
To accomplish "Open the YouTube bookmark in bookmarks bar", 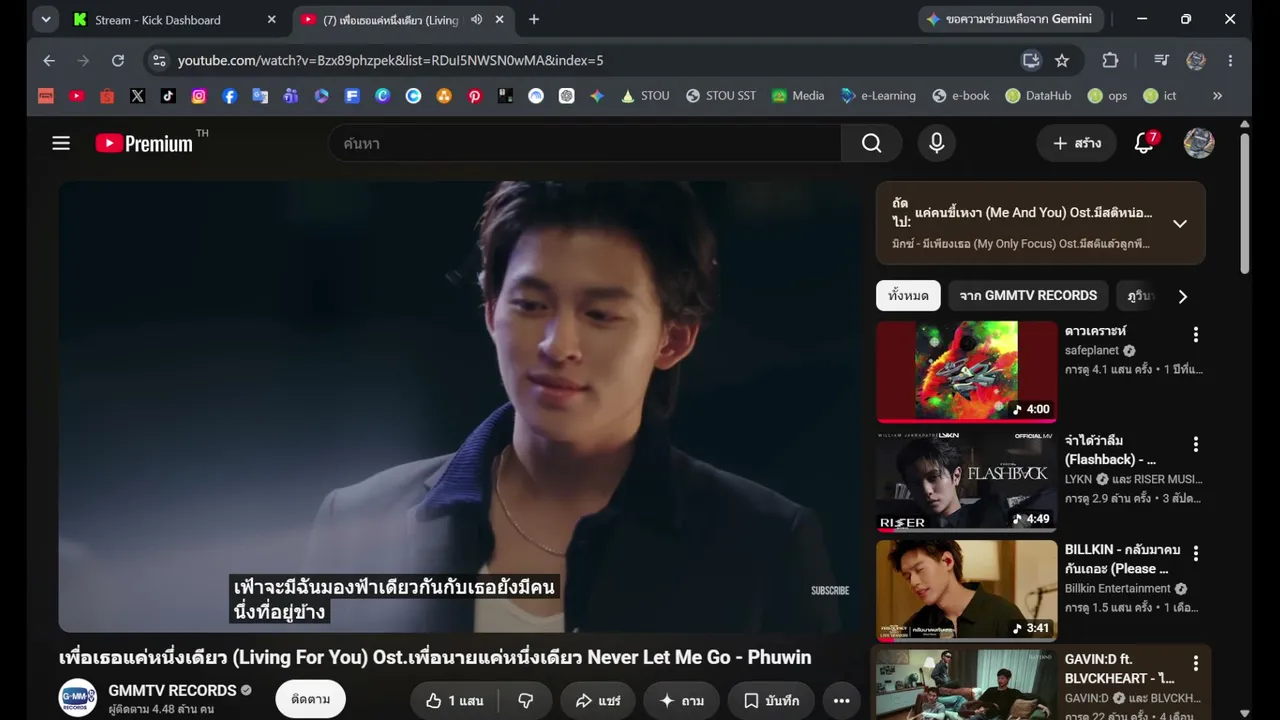I will pos(77,96).
